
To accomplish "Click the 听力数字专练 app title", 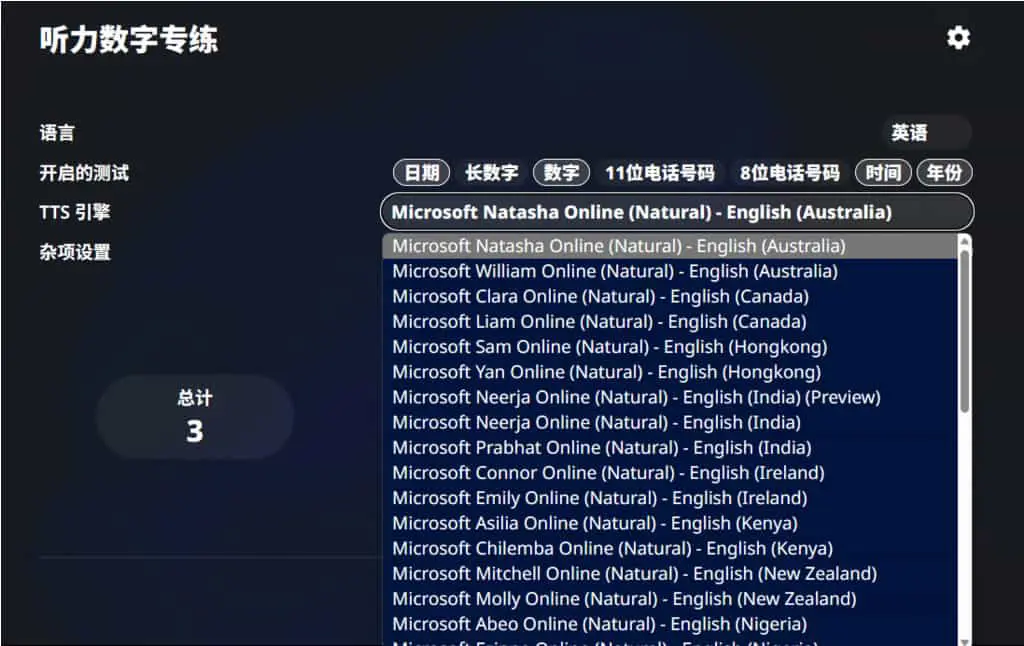I will (x=129, y=39).
